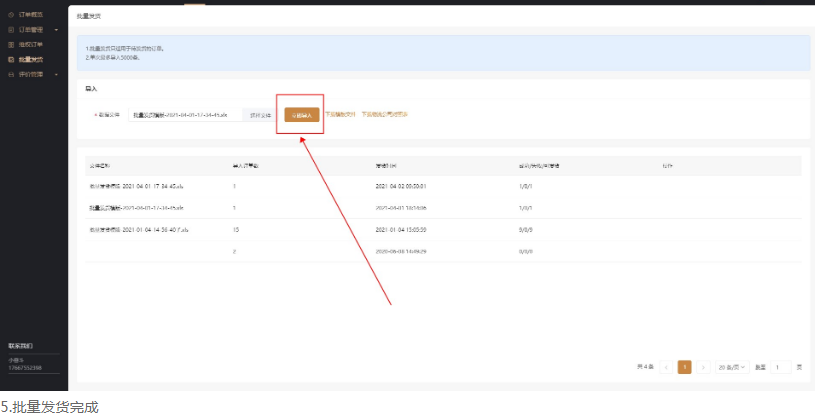Select 维权订单 in the sidebar
Image resolution: width=815 pixels, height=417 pixels.
(31, 45)
